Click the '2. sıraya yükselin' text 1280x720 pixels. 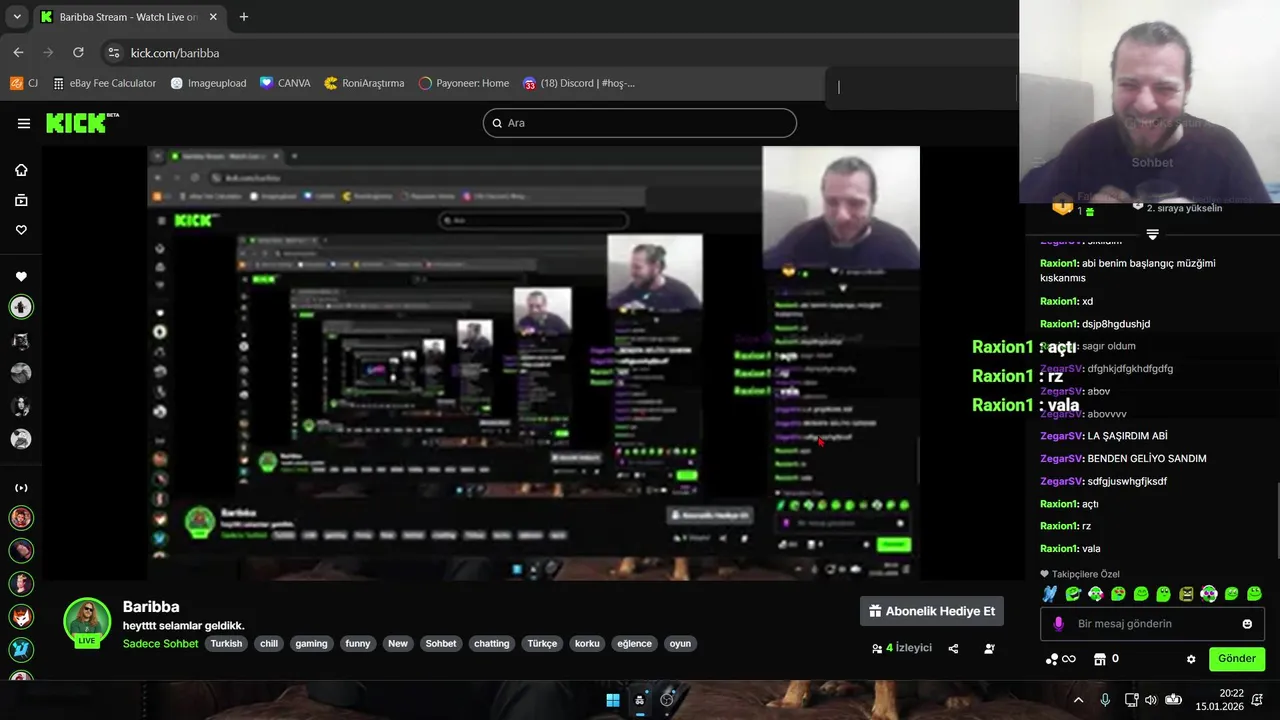pyautogui.click(x=1184, y=208)
